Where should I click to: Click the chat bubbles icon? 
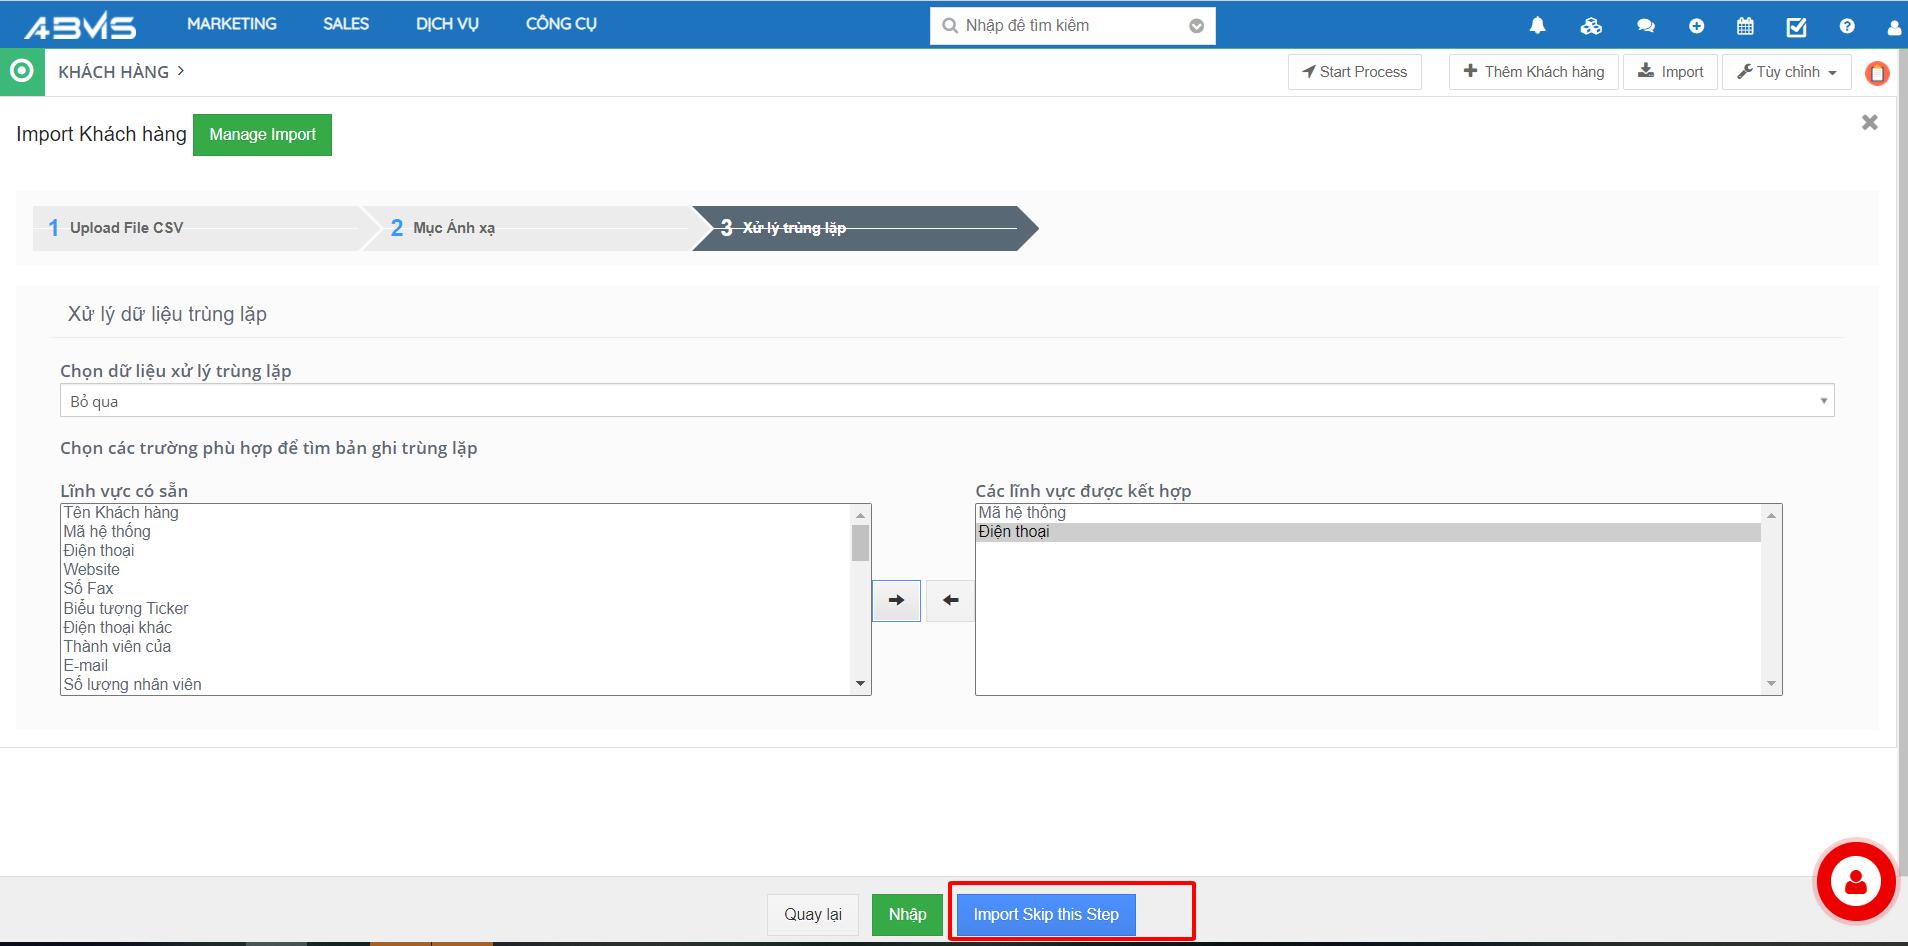coord(1645,26)
